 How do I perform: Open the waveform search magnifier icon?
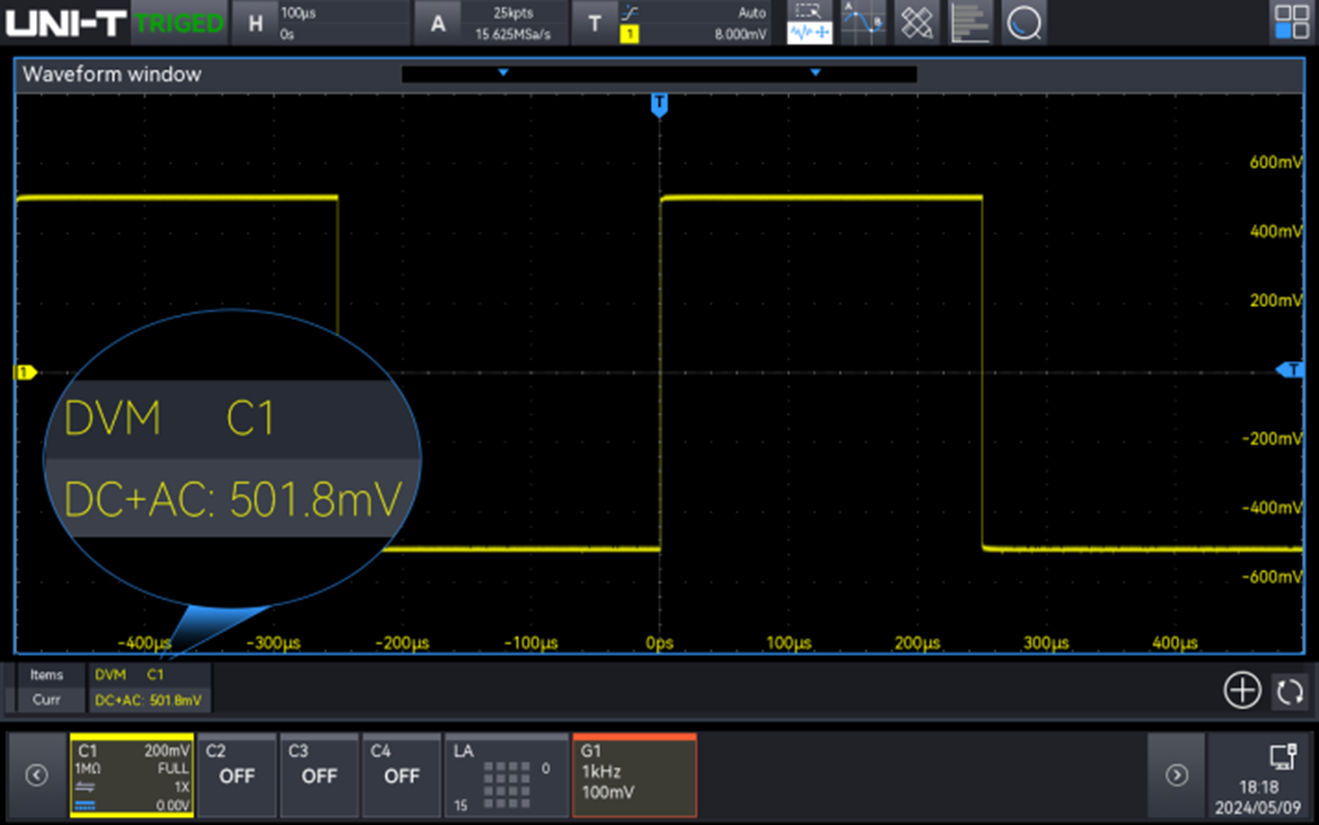1024,23
